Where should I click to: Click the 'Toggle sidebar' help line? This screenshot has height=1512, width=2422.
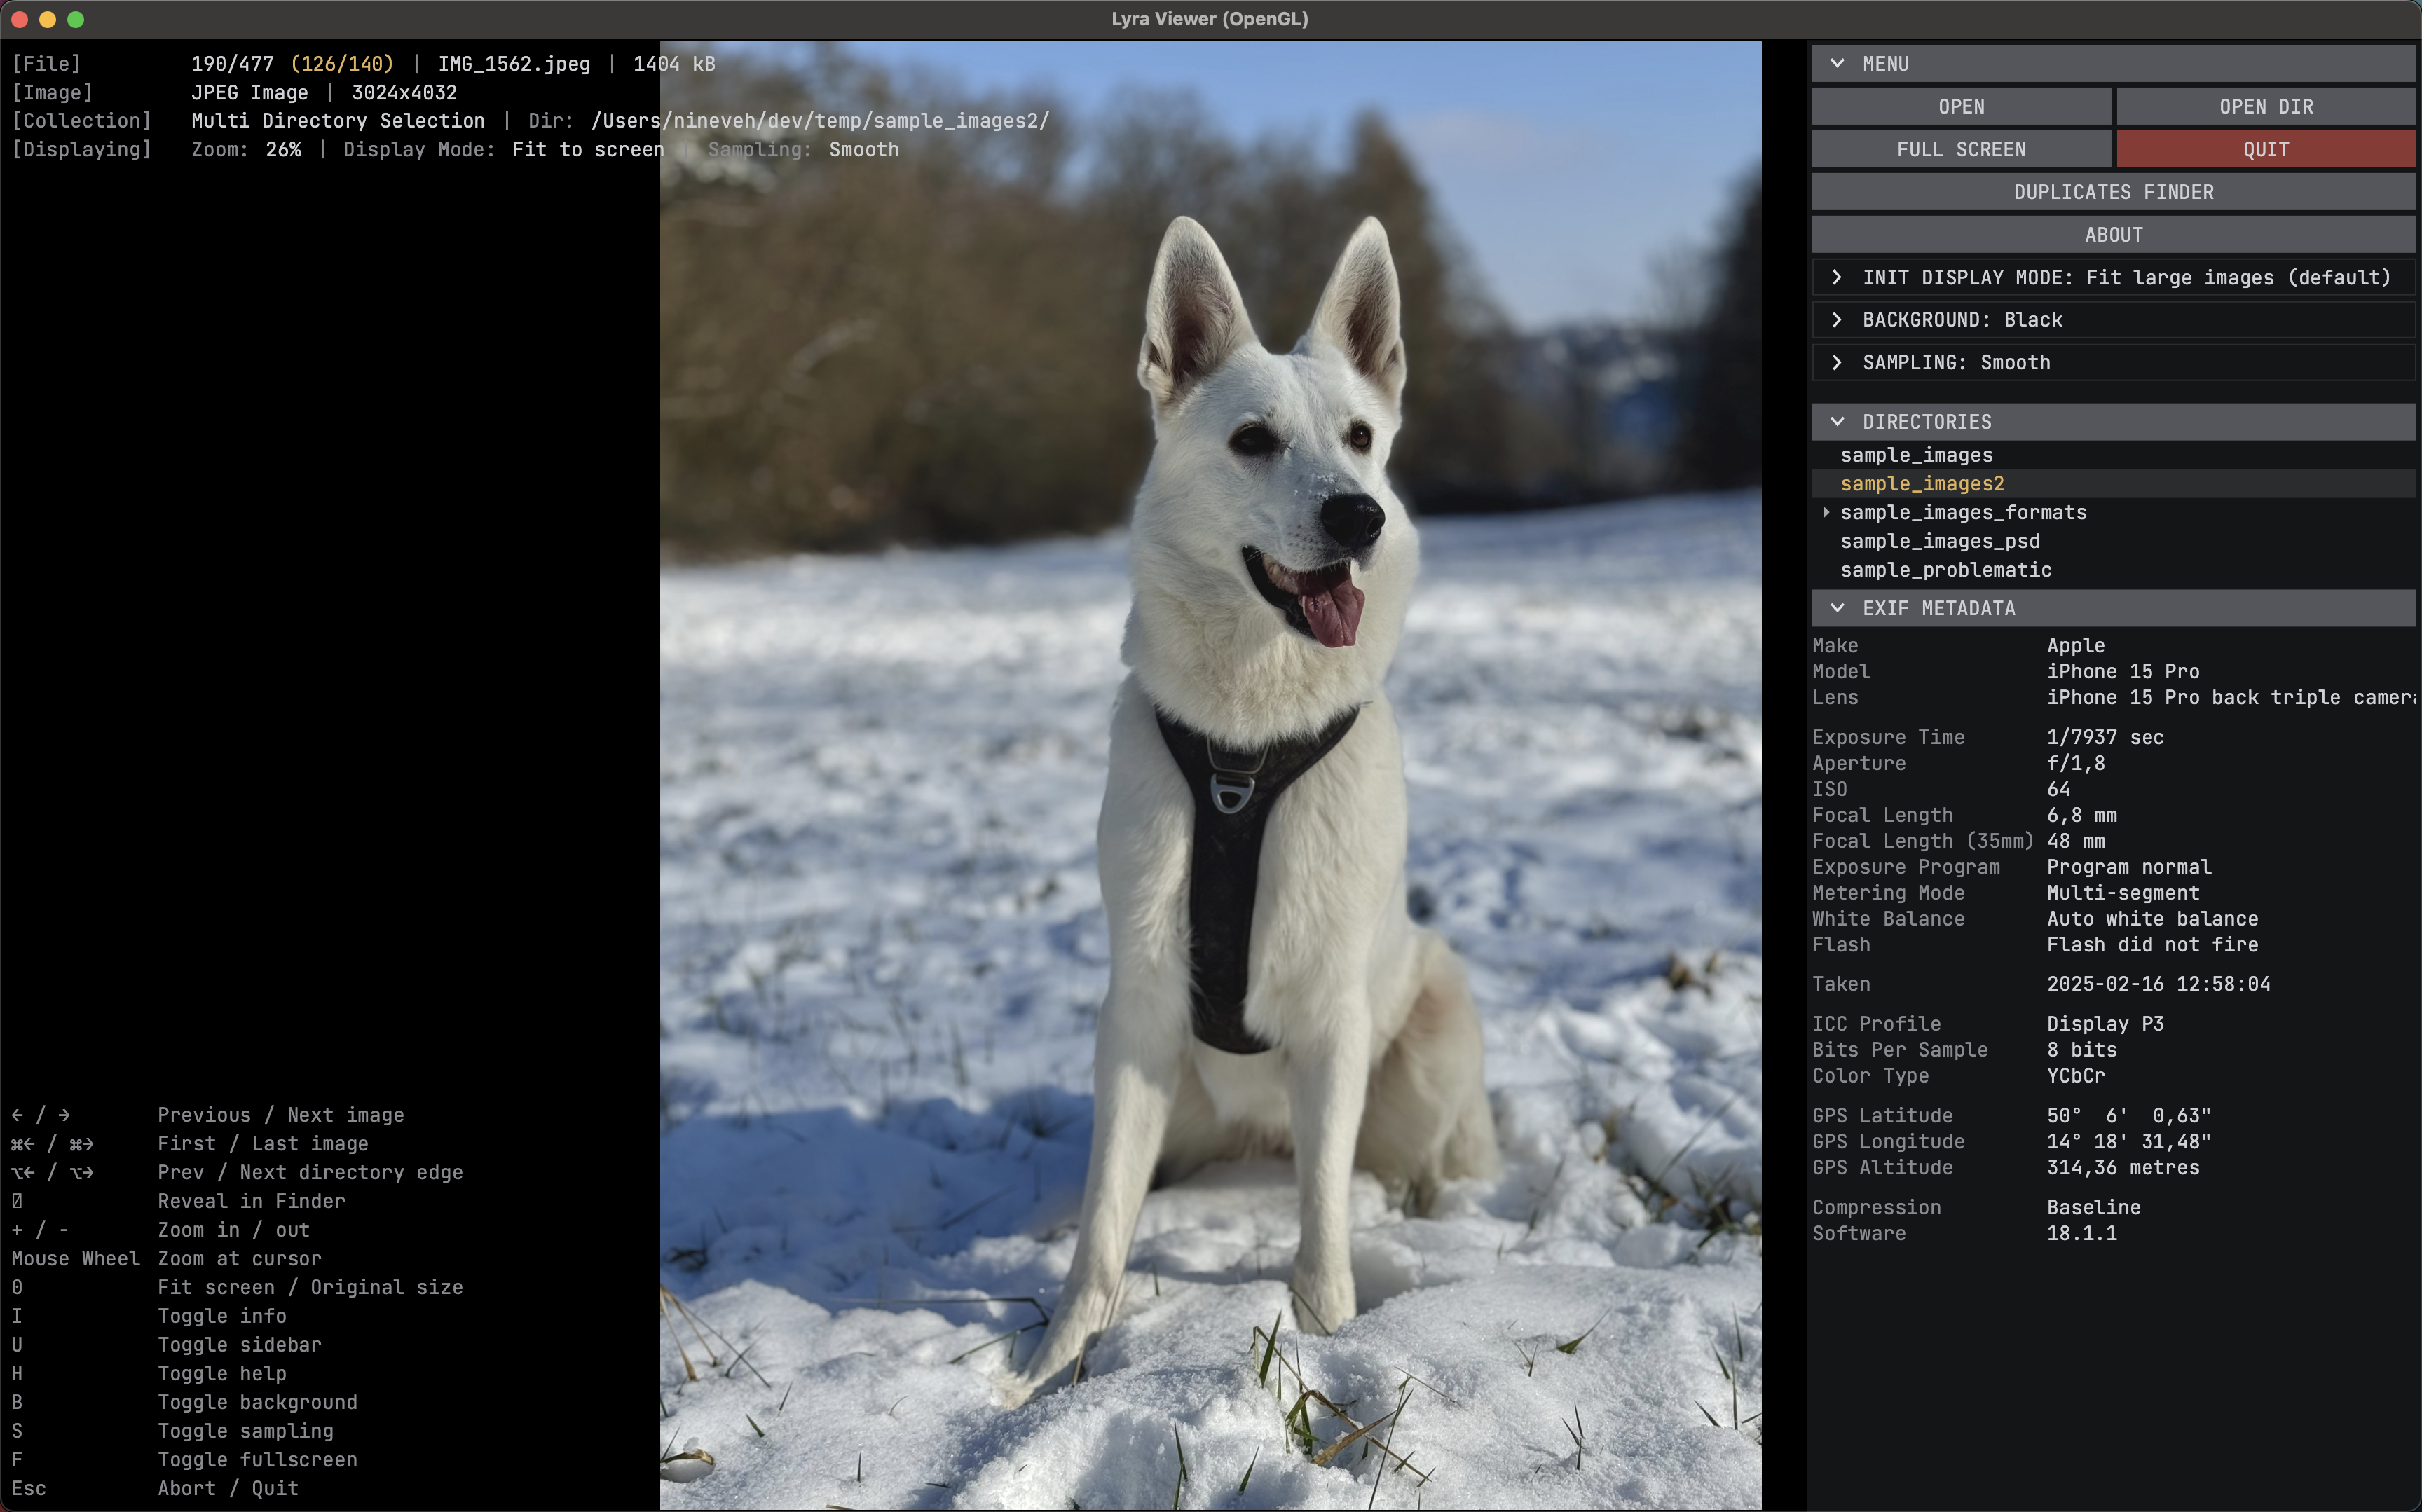pos(239,1345)
